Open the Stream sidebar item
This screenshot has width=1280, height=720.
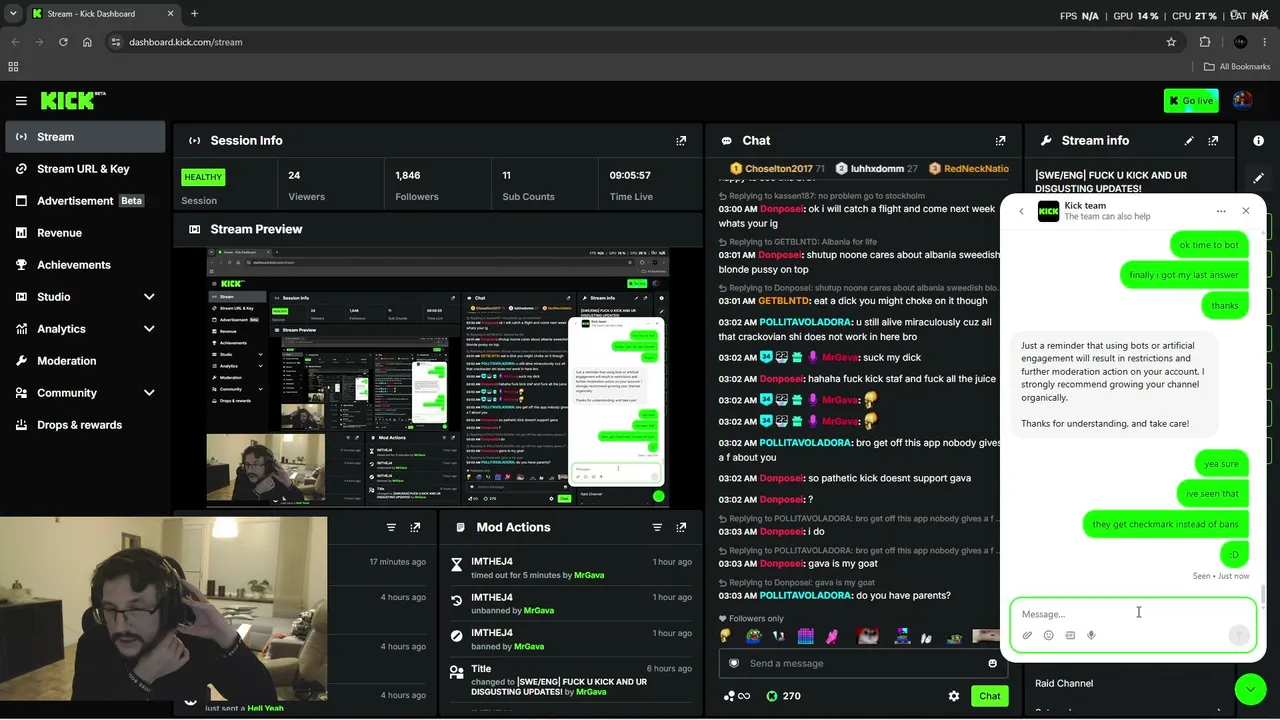[x=85, y=137]
